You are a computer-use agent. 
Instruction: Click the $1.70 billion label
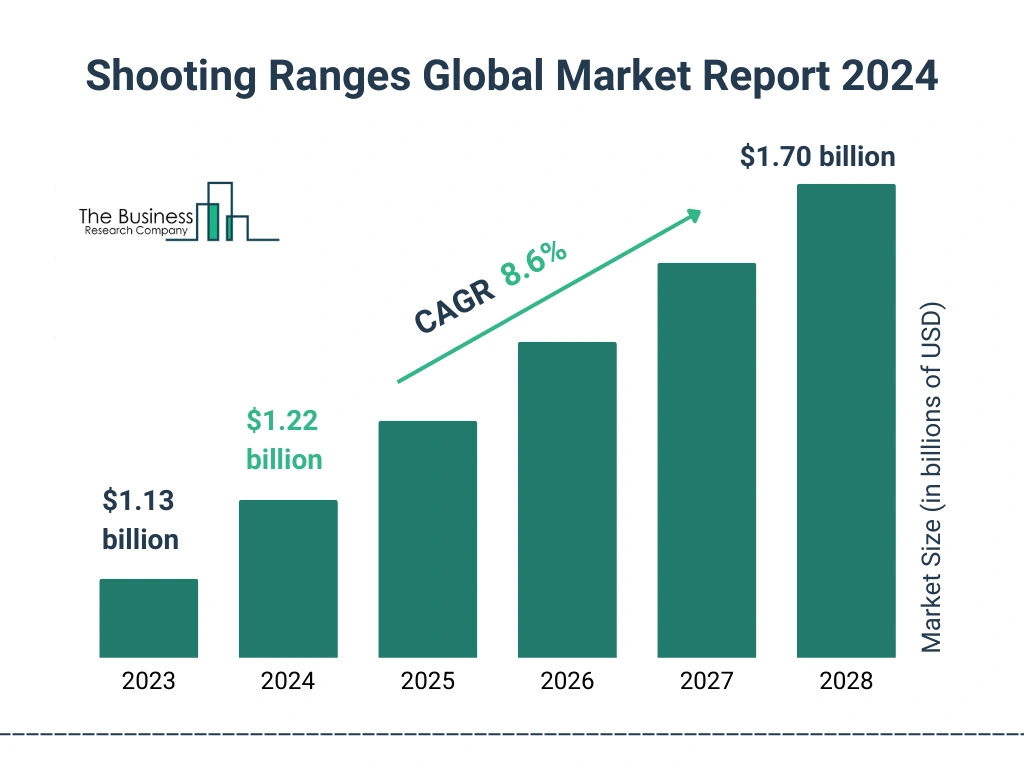click(x=818, y=157)
